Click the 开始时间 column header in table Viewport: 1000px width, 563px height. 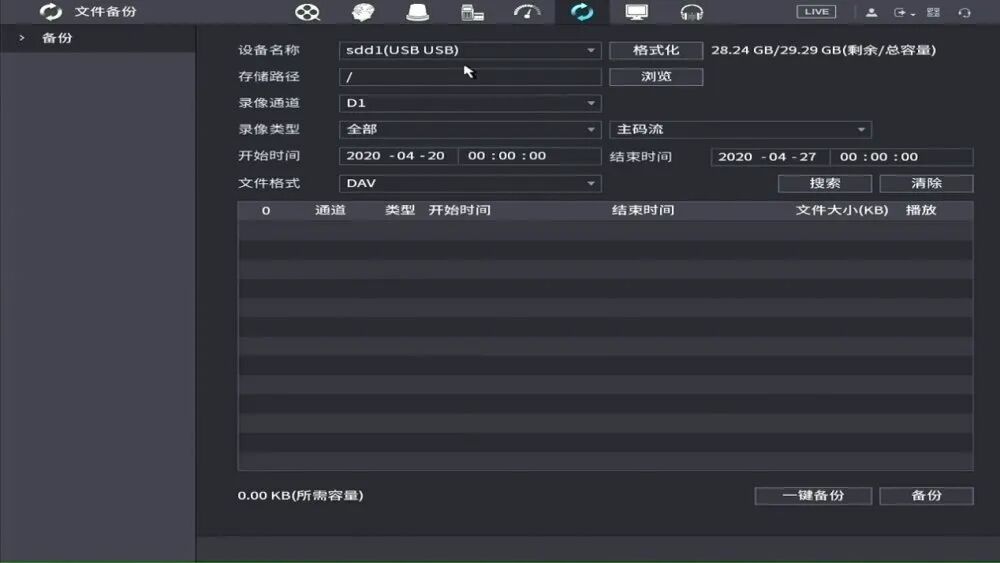point(460,210)
